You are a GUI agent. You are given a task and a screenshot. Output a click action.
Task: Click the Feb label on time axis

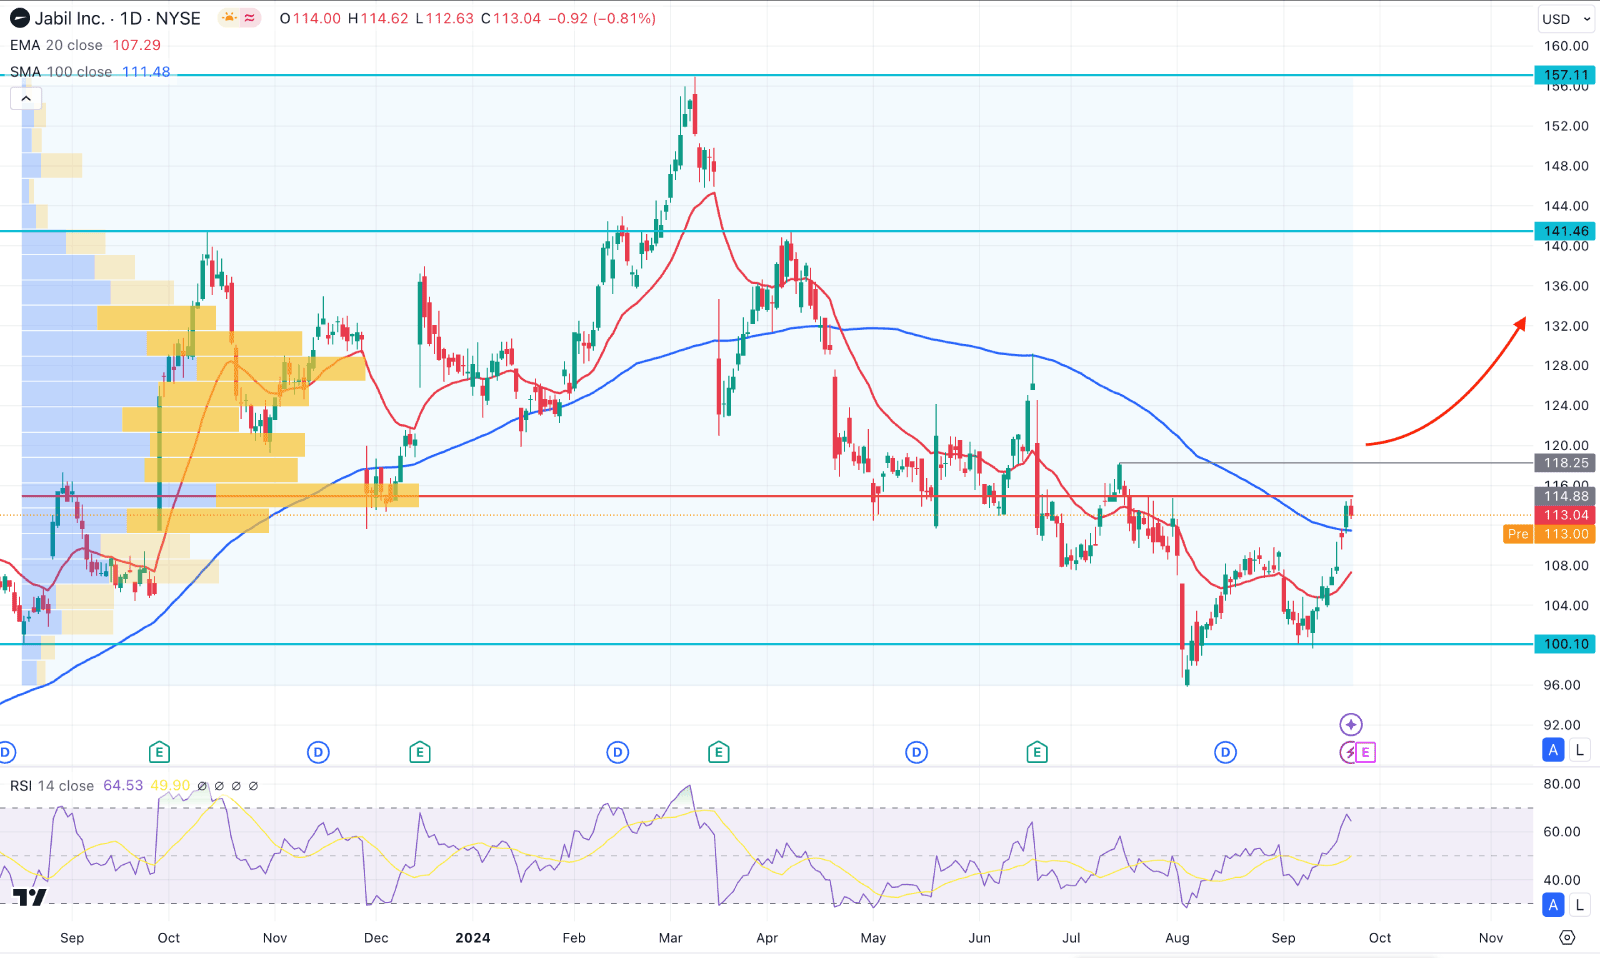click(574, 938)
